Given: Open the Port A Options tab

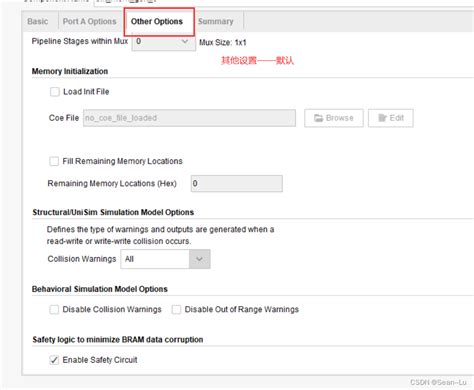Looking at the screenshot, I should 90,21.
